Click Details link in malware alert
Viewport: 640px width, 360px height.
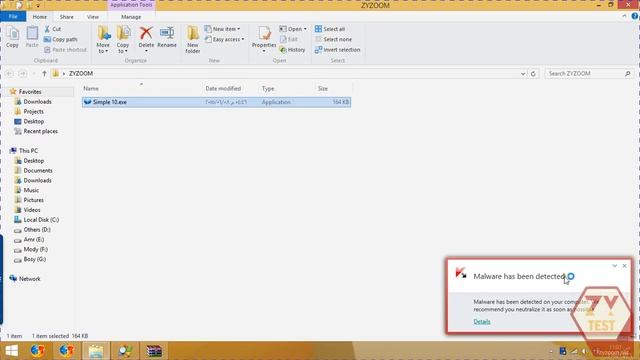point(482,322)
